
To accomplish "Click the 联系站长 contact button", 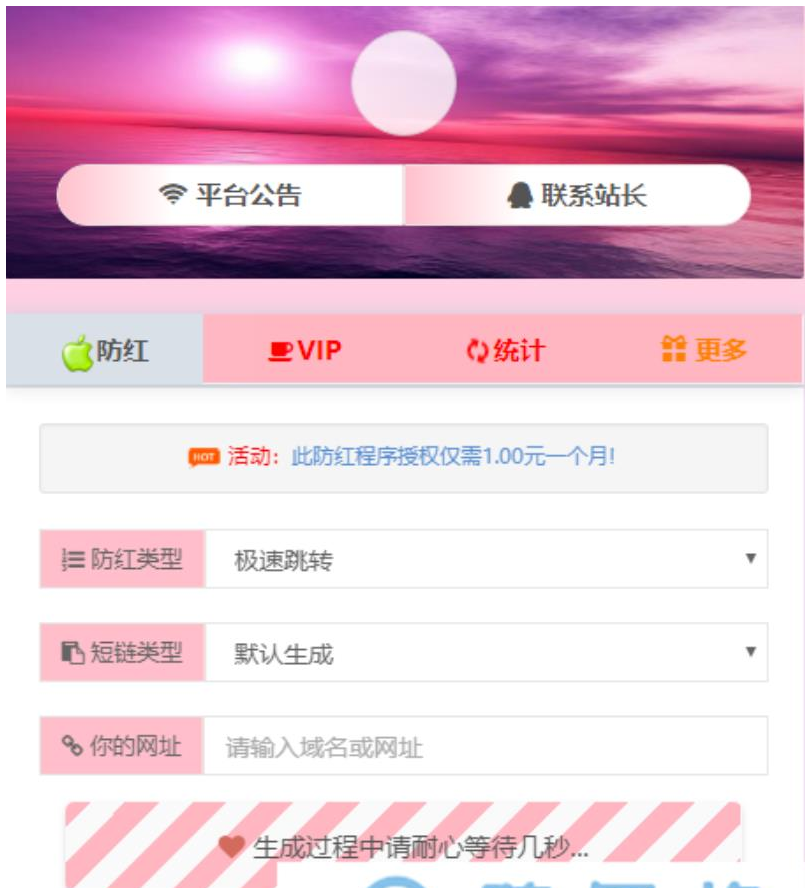I will point(578,195).
